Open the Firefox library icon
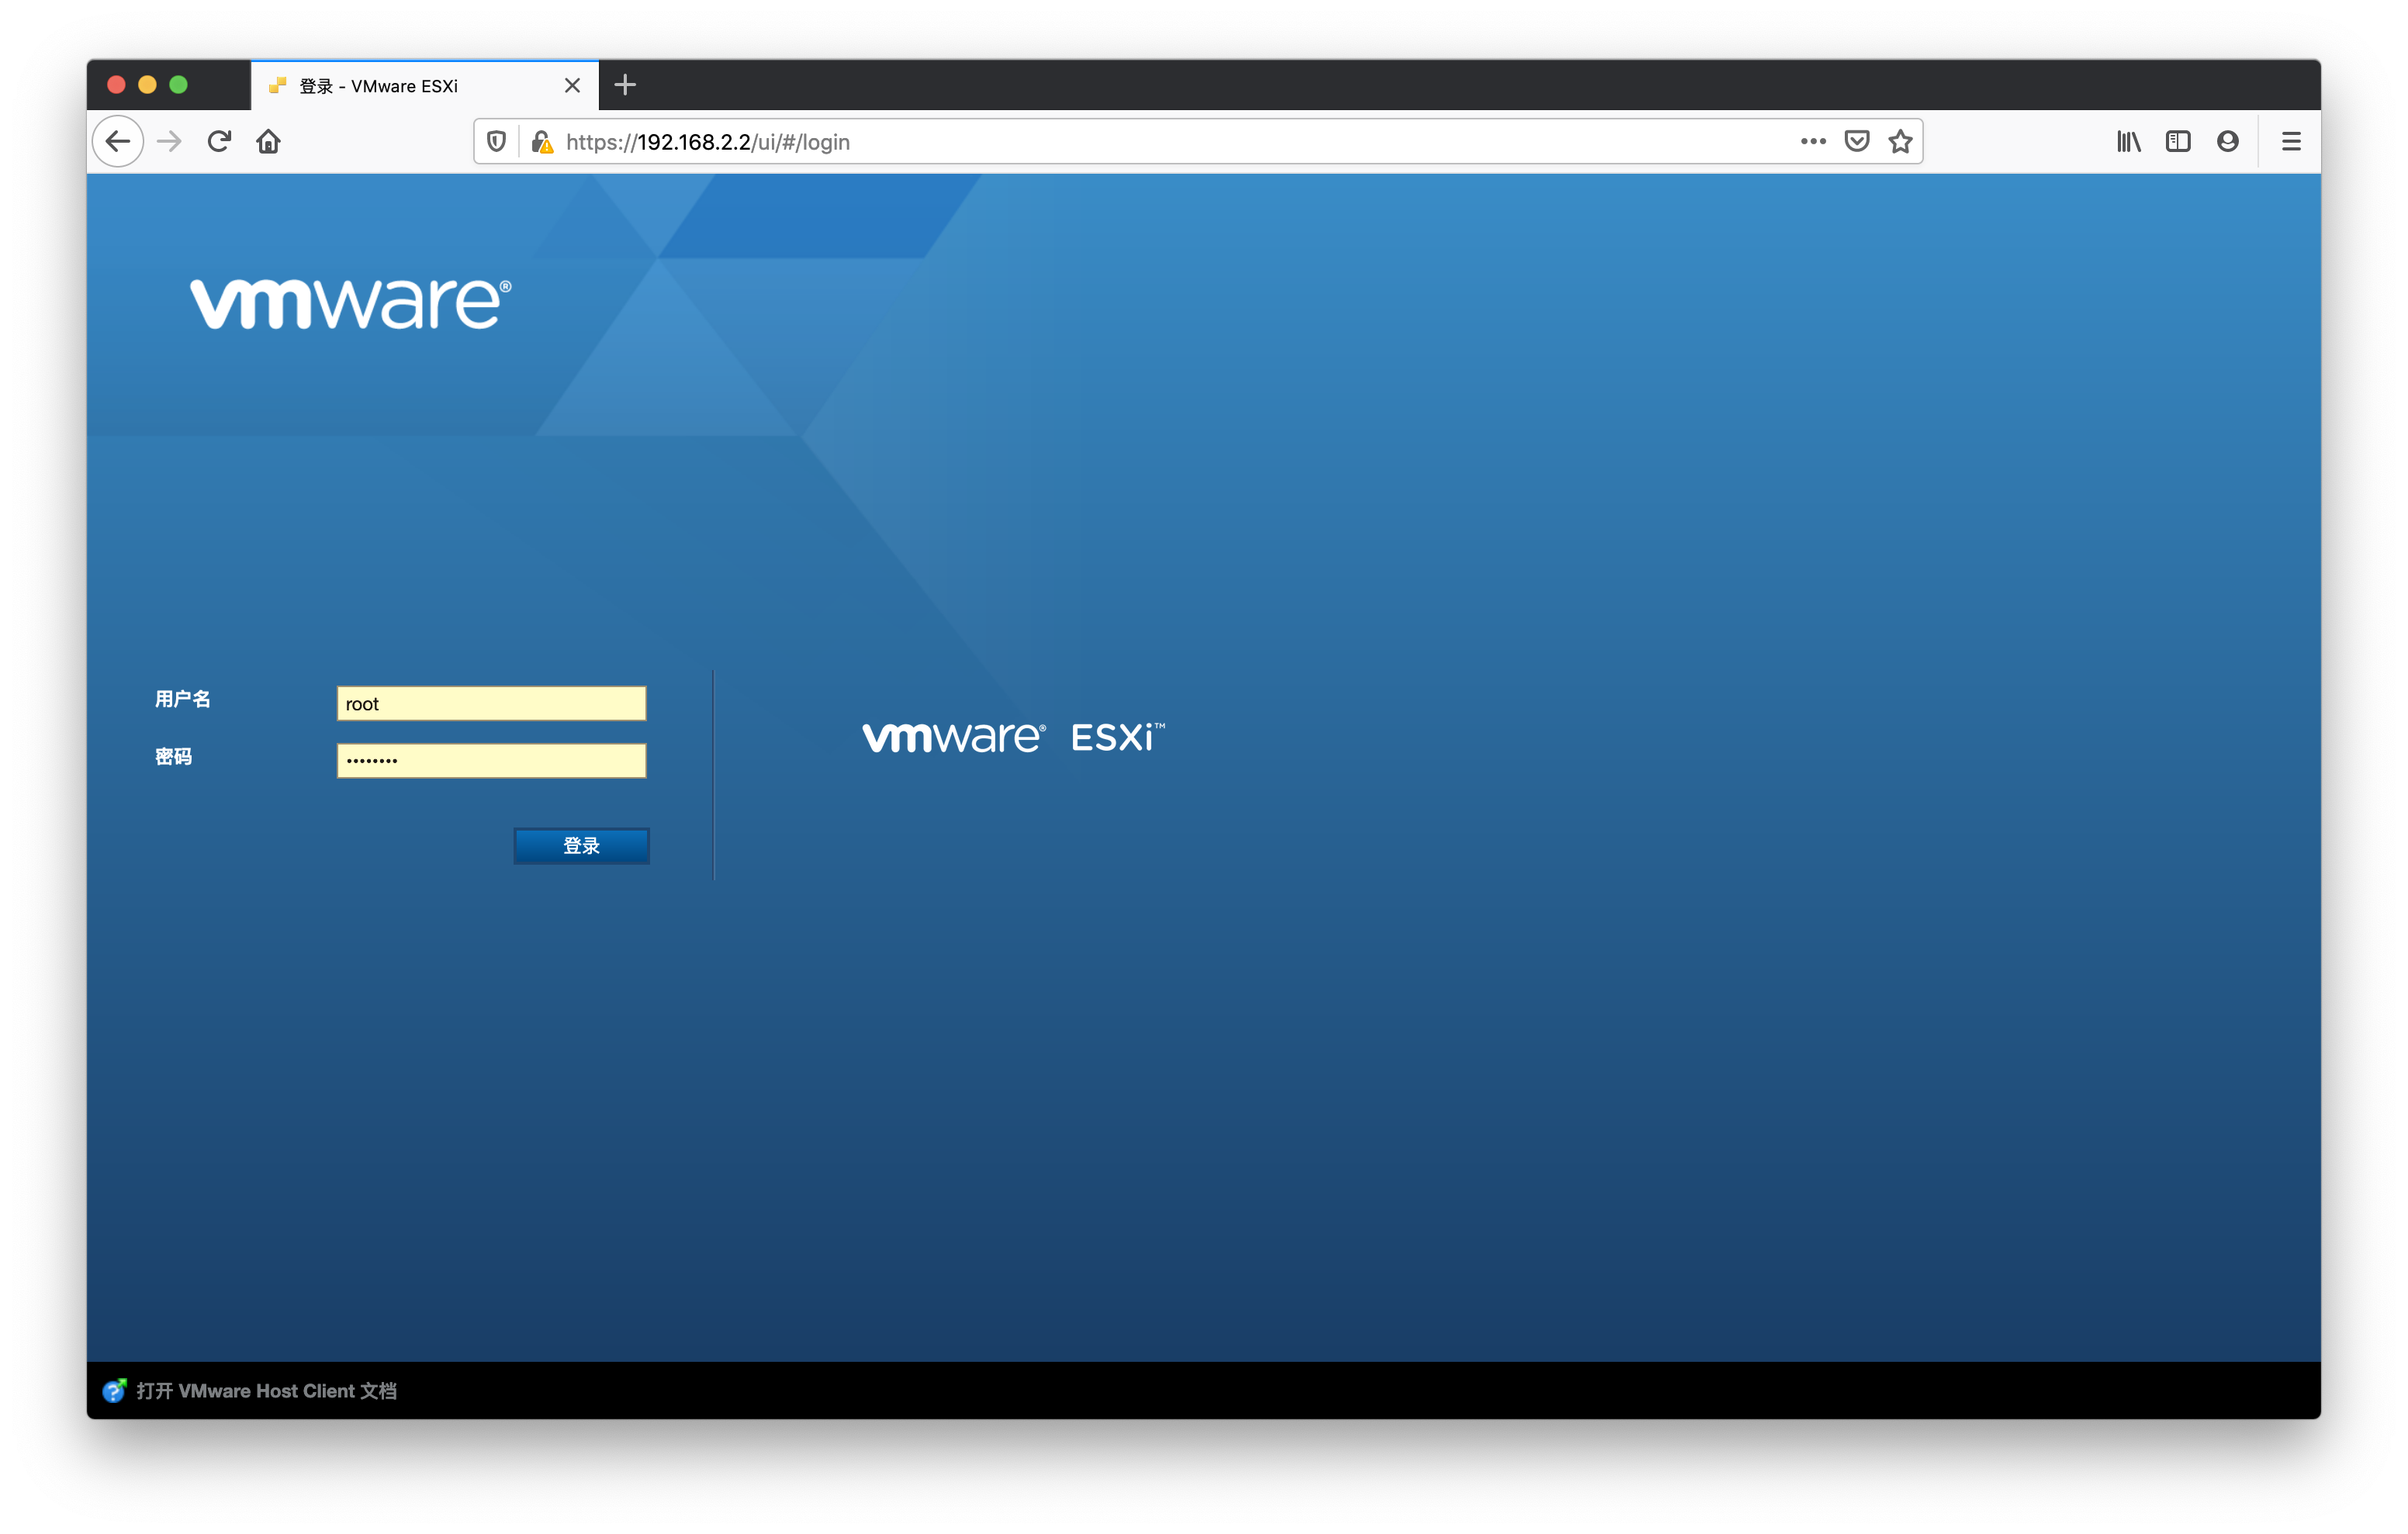This screenshot has width=2408, height=1534. tap(2128, 142)
